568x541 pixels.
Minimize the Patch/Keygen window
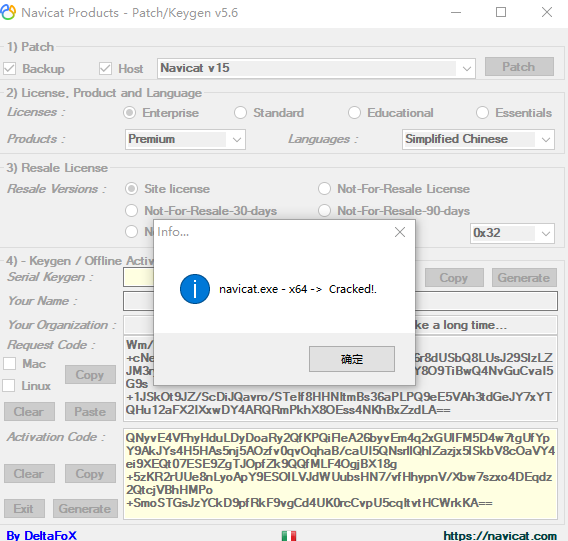point(456,12)
